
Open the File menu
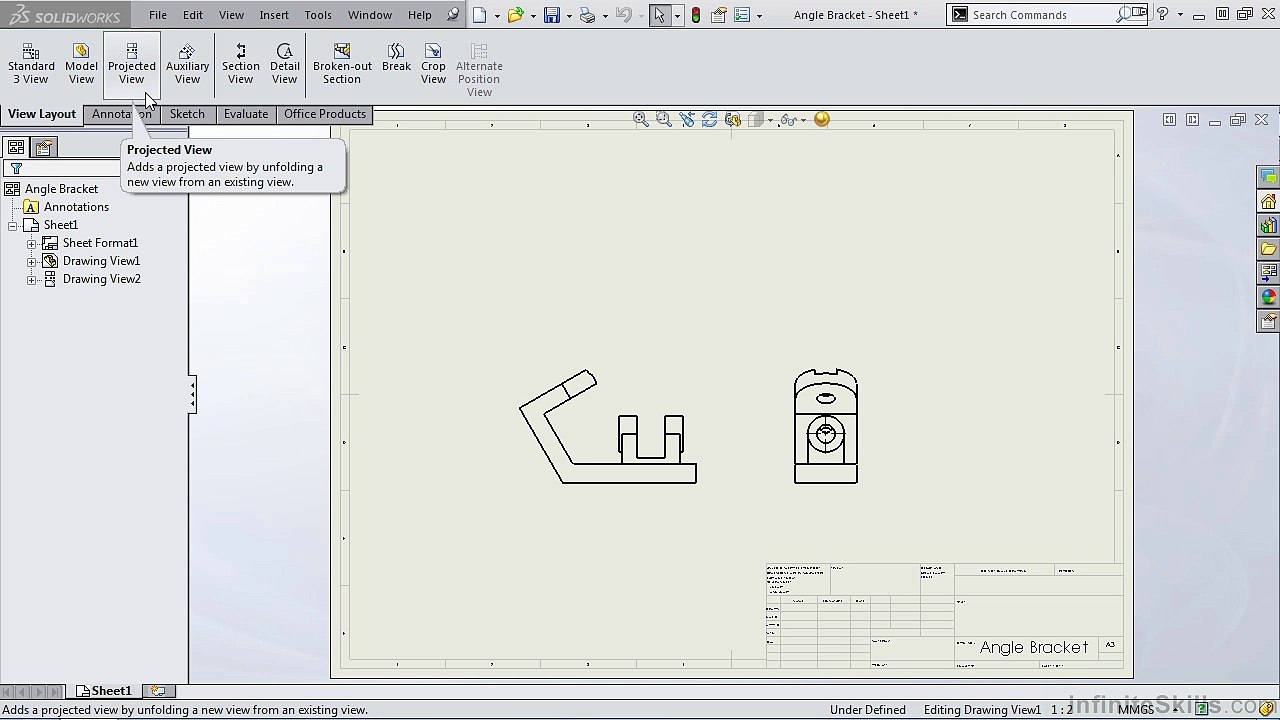(158, 15)
